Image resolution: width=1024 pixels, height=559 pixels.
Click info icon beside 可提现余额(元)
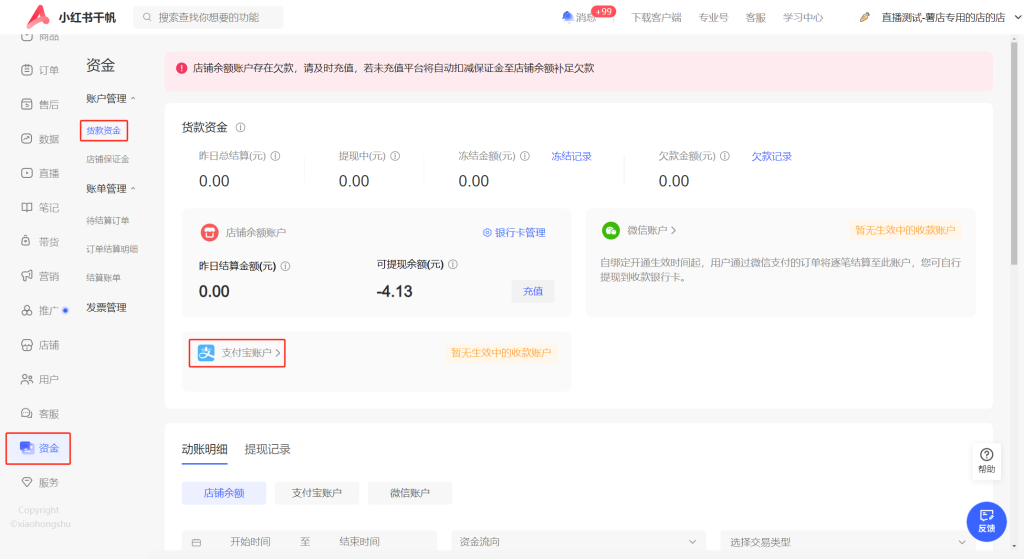[453, 264]
